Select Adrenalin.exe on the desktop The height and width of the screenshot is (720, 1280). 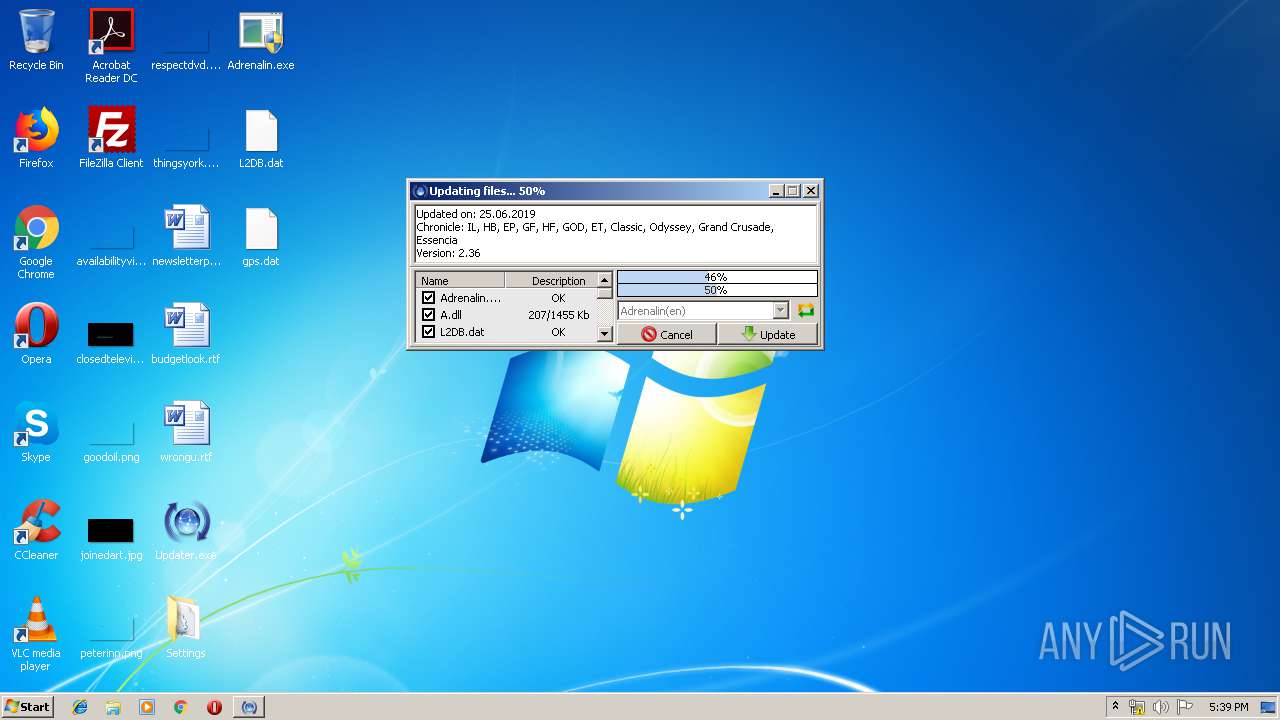[261, 41]
